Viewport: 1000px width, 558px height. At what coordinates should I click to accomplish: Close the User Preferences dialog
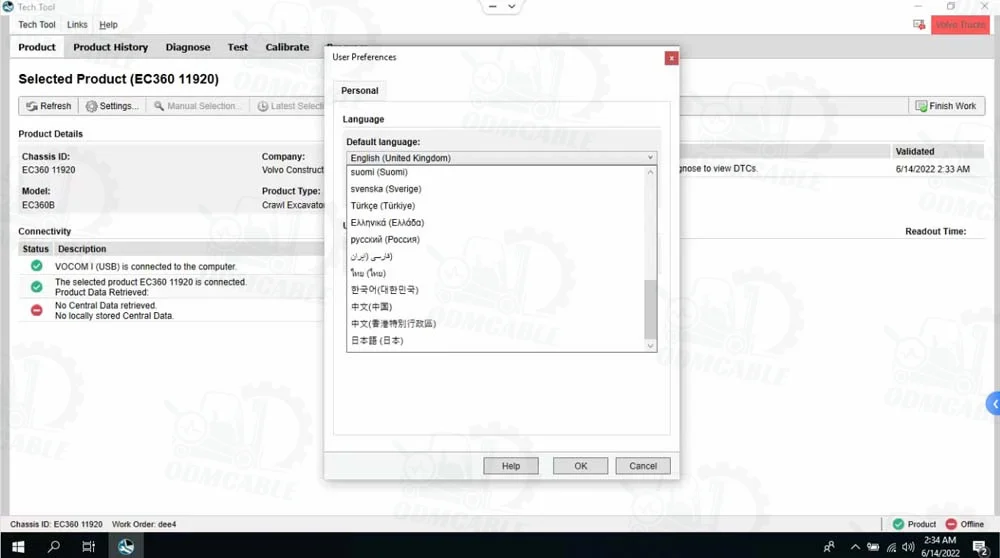click(671, 58)
